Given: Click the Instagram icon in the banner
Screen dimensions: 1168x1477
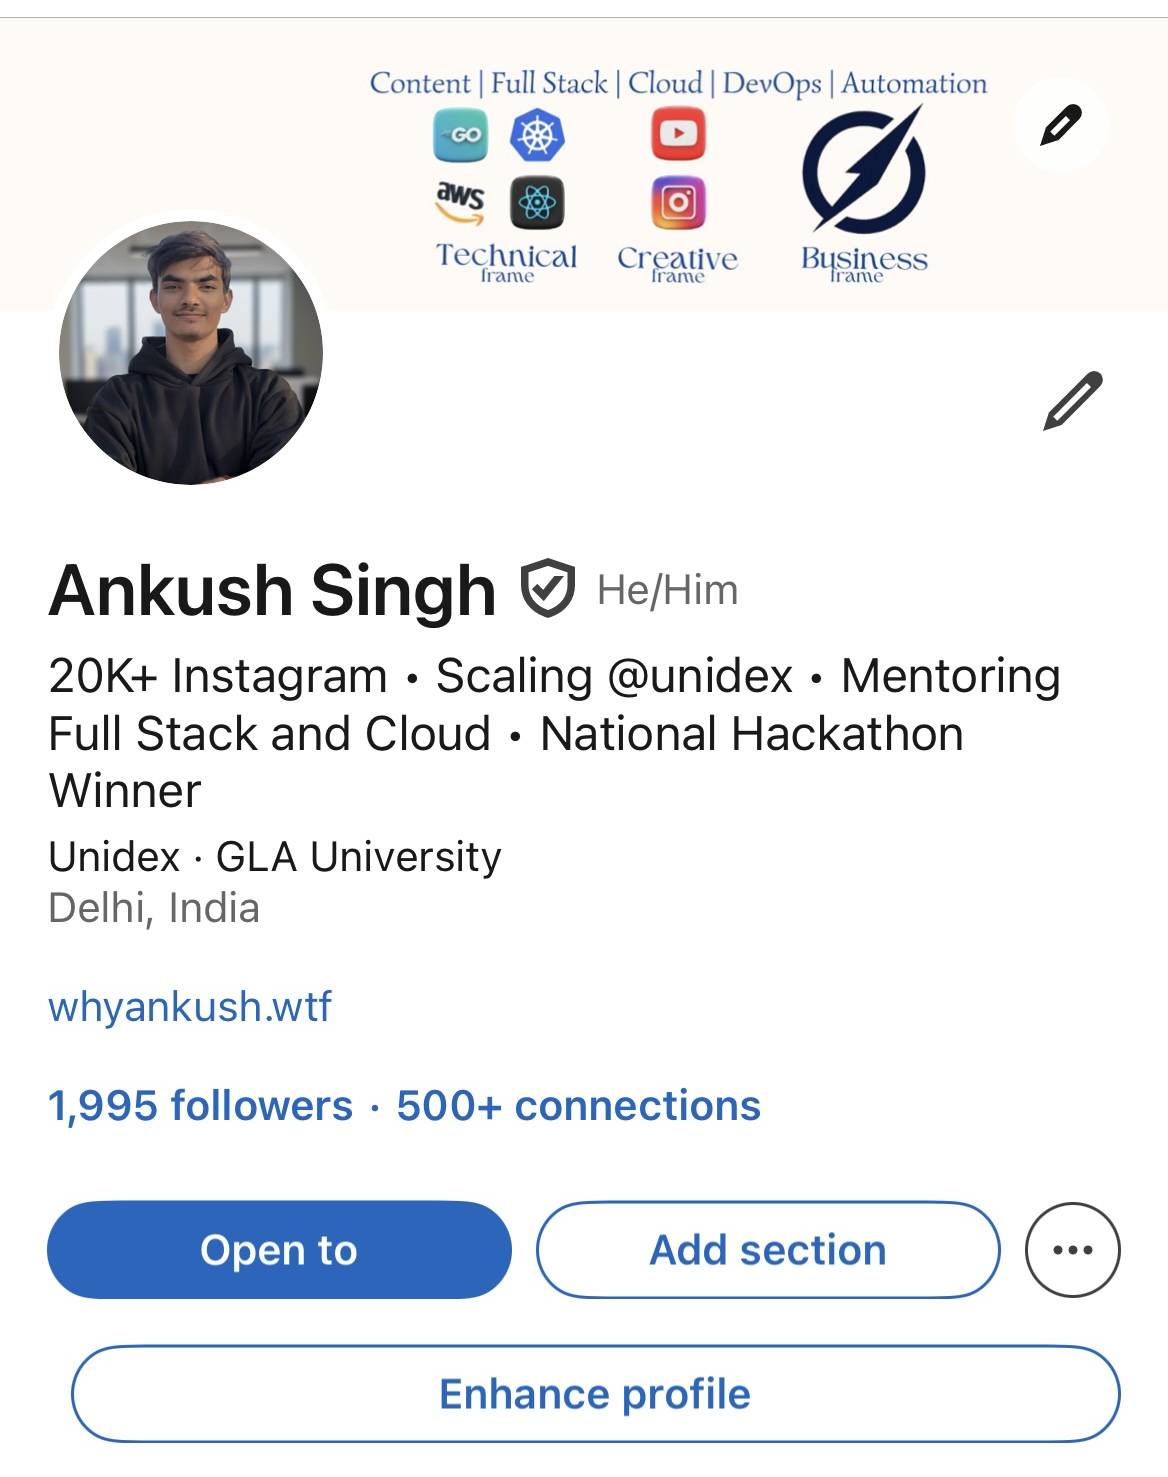Looking at the screenshot, I should 678,202.
